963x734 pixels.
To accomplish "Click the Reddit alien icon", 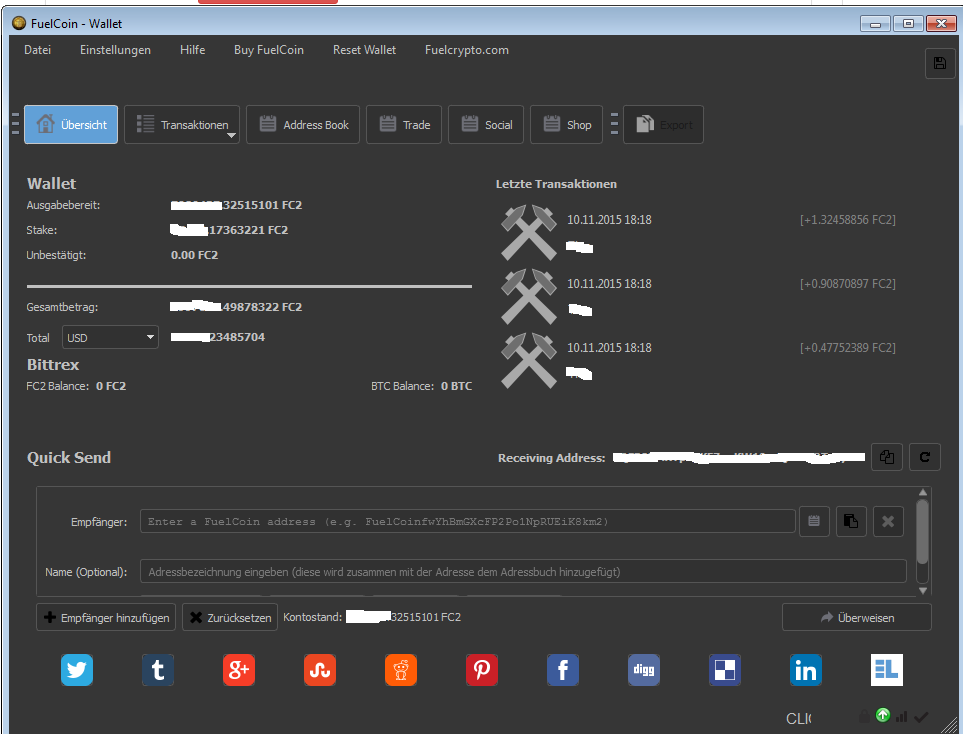I will 401,670.
